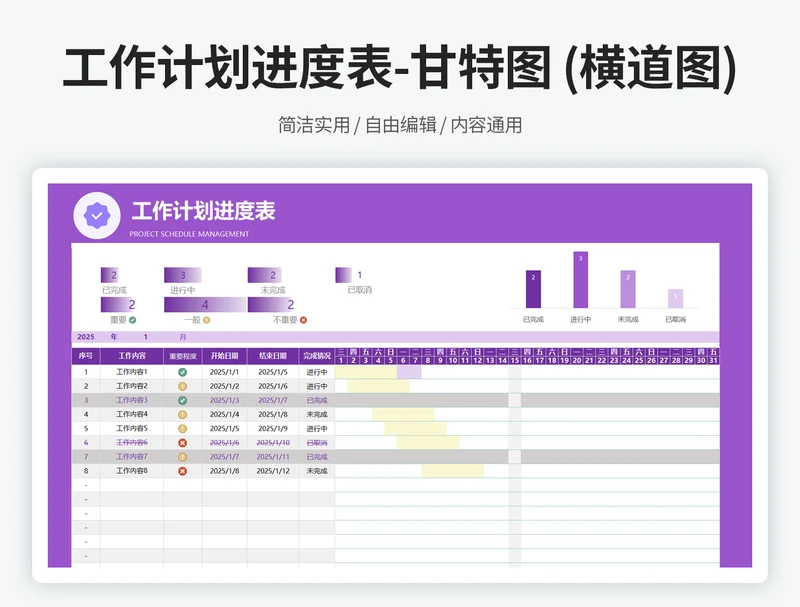Click the Gantt bar for 工作内容4
Screen dimensions: 800x607
click(x=403, y=414)
